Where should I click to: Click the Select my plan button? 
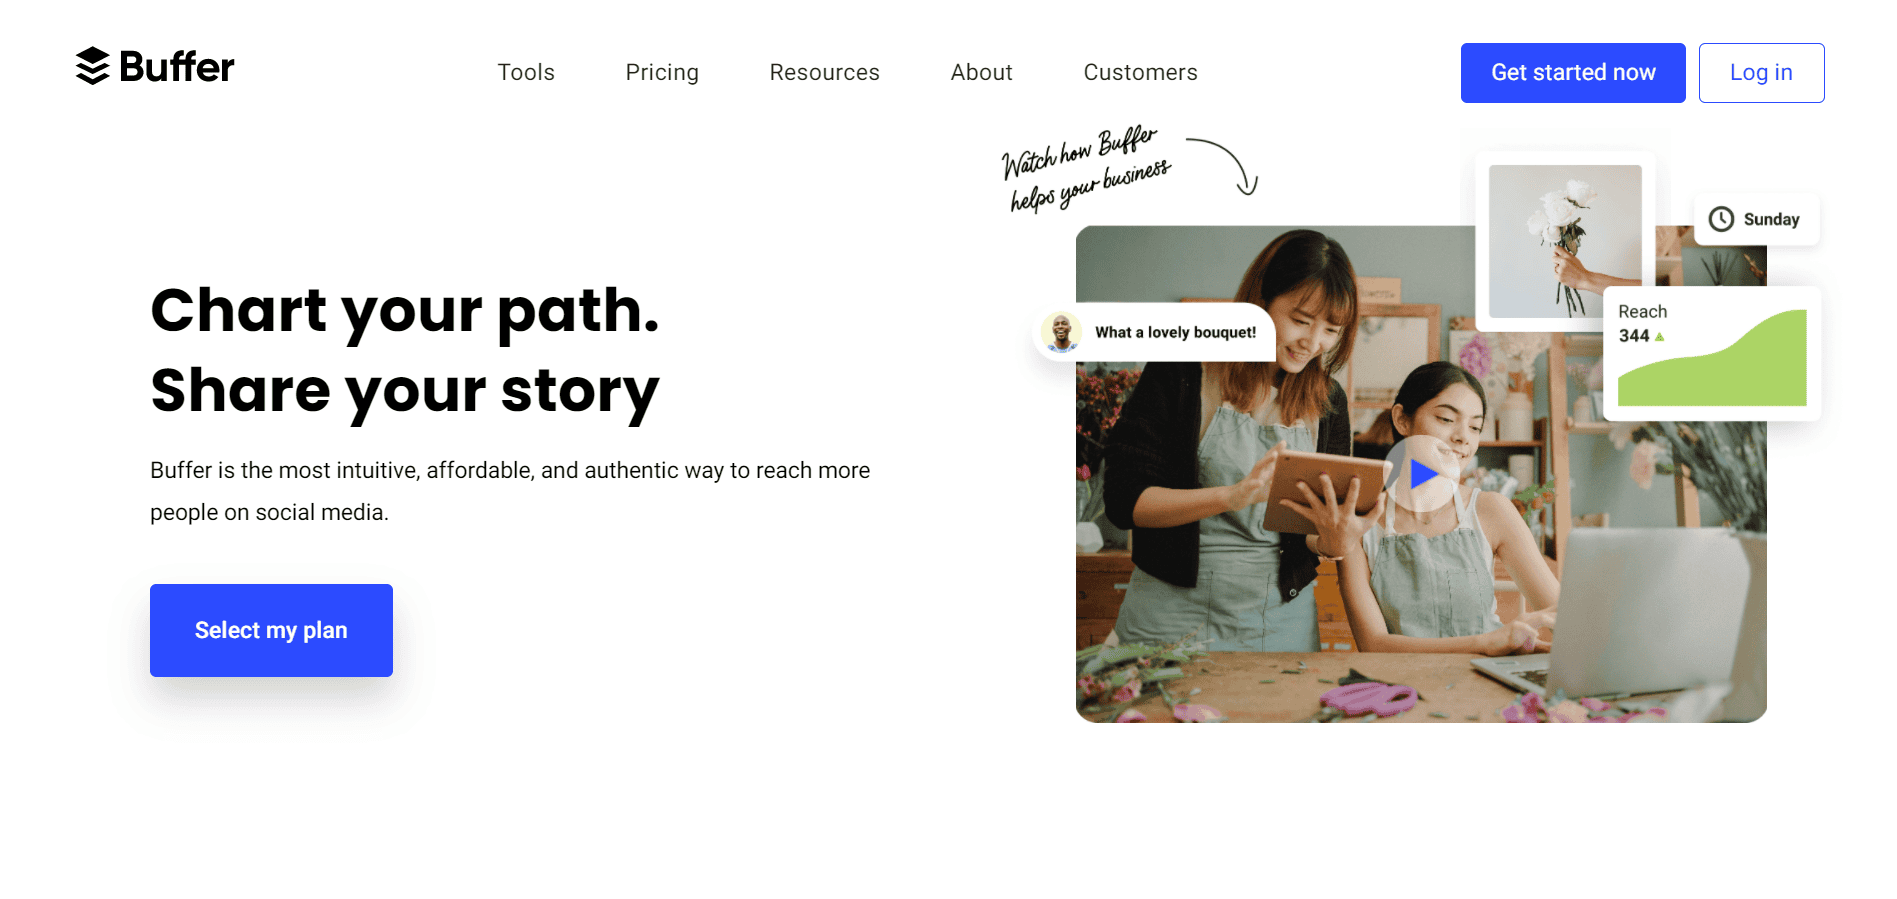[271, 630]
